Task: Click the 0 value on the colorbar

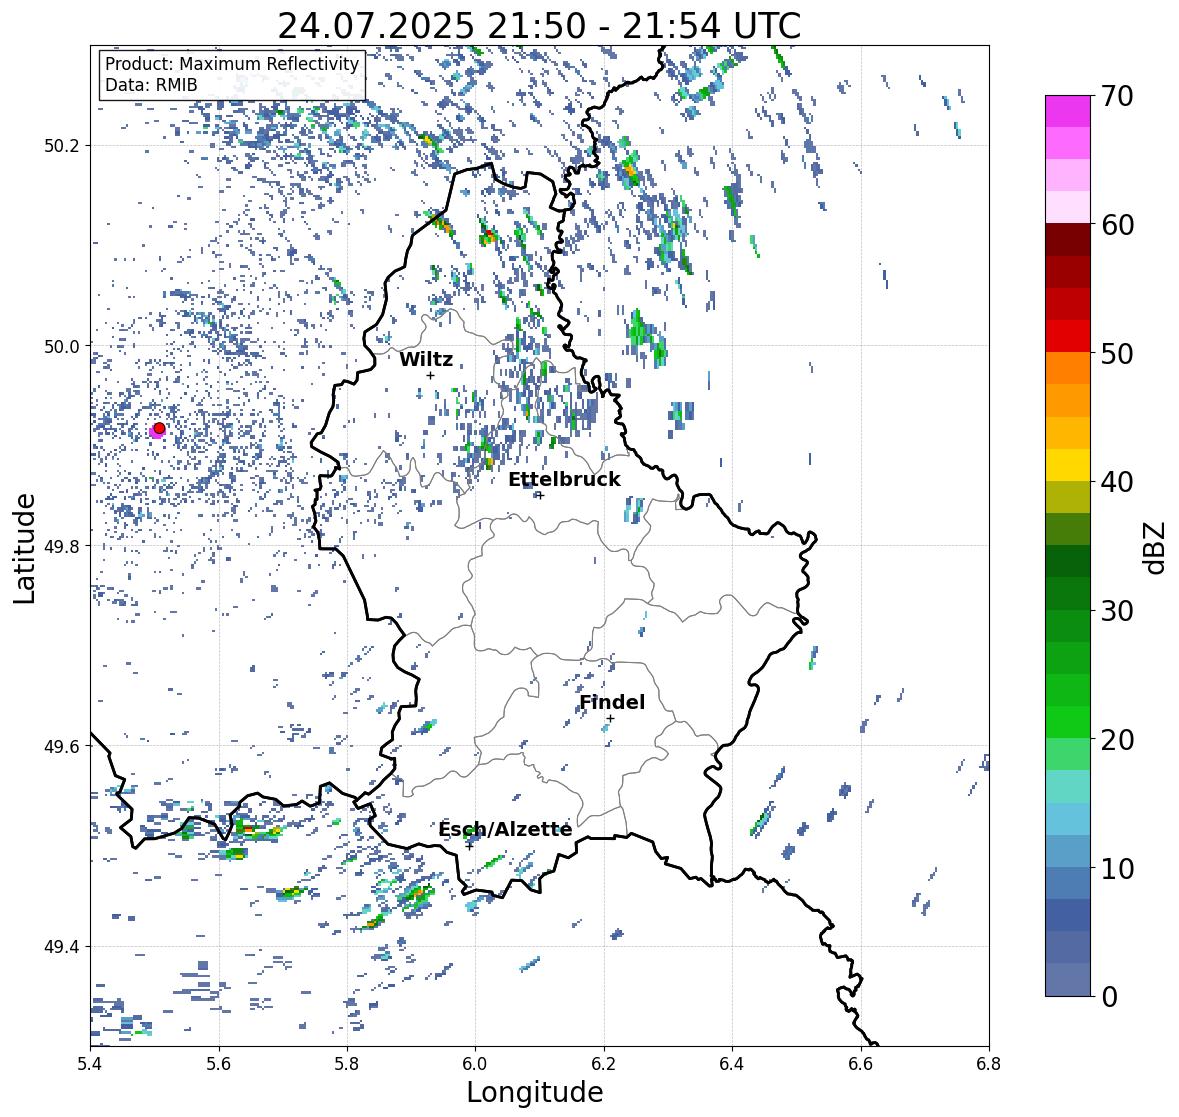Action: pos(1109,997)
